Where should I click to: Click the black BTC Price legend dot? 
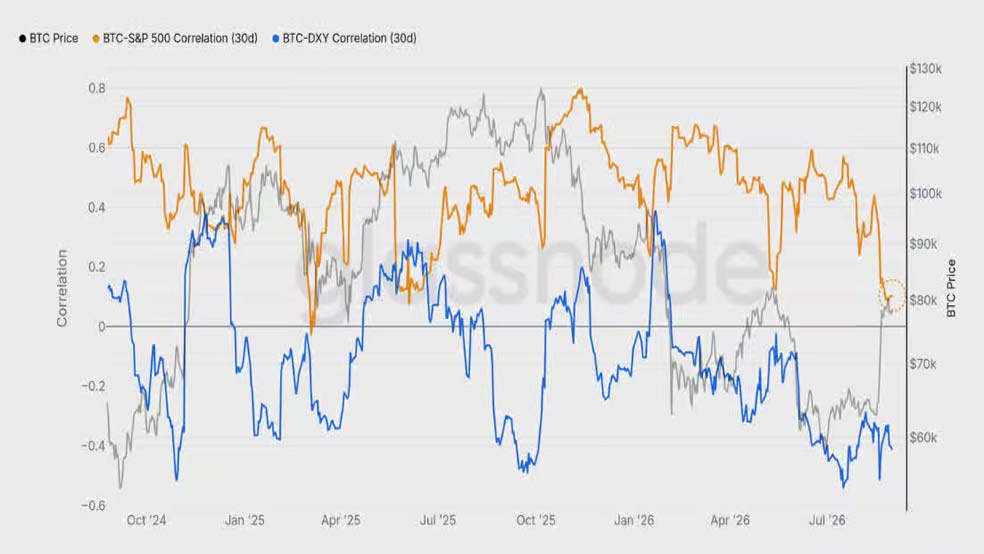coord(23,39)
